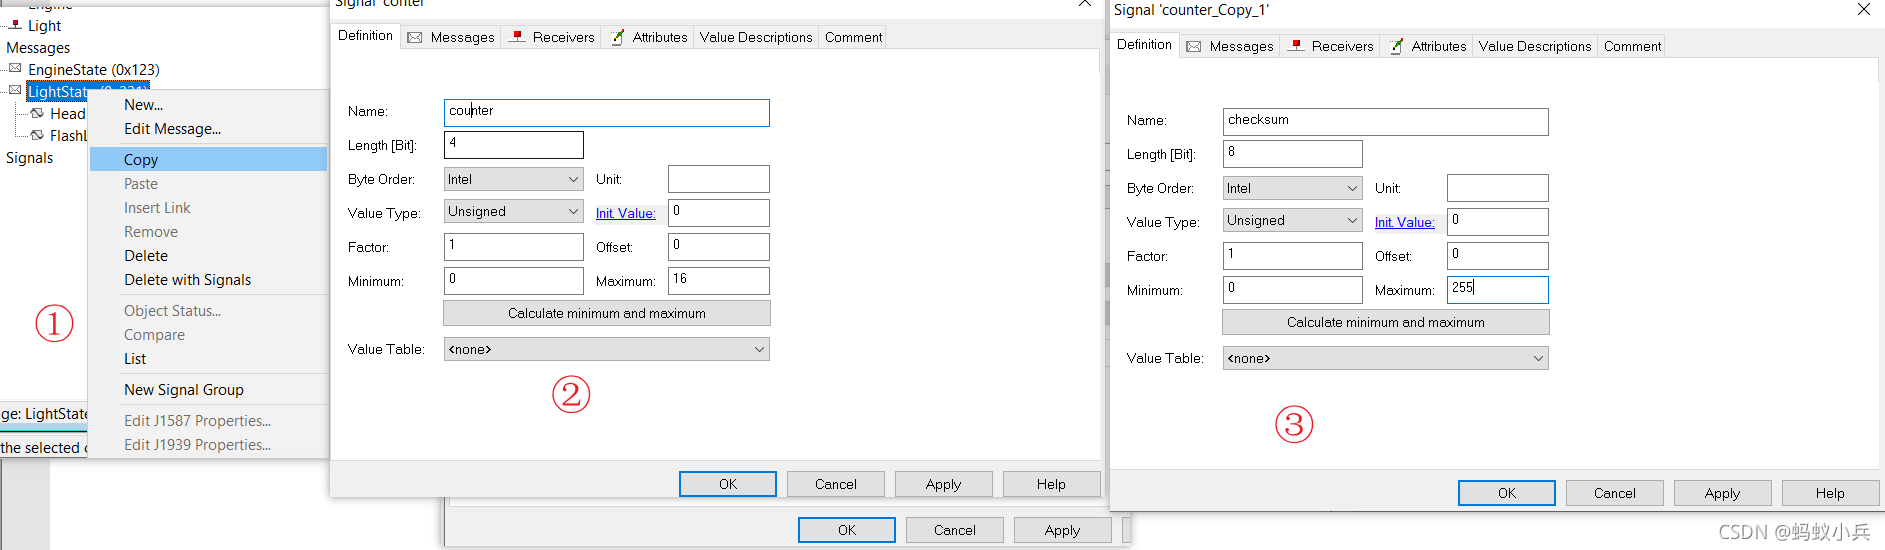Open Value Descriptions tab in counter dialog
This screenshot has width=1885, height=550.
(x=756, y=37)
